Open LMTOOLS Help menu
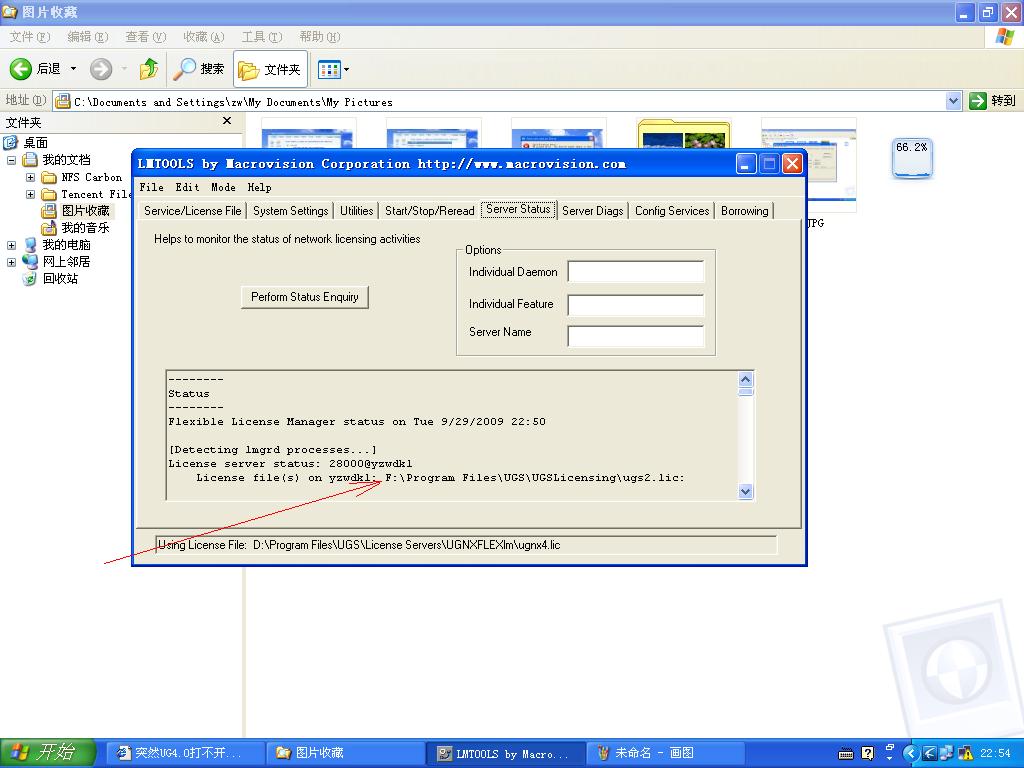 (259, 187)
